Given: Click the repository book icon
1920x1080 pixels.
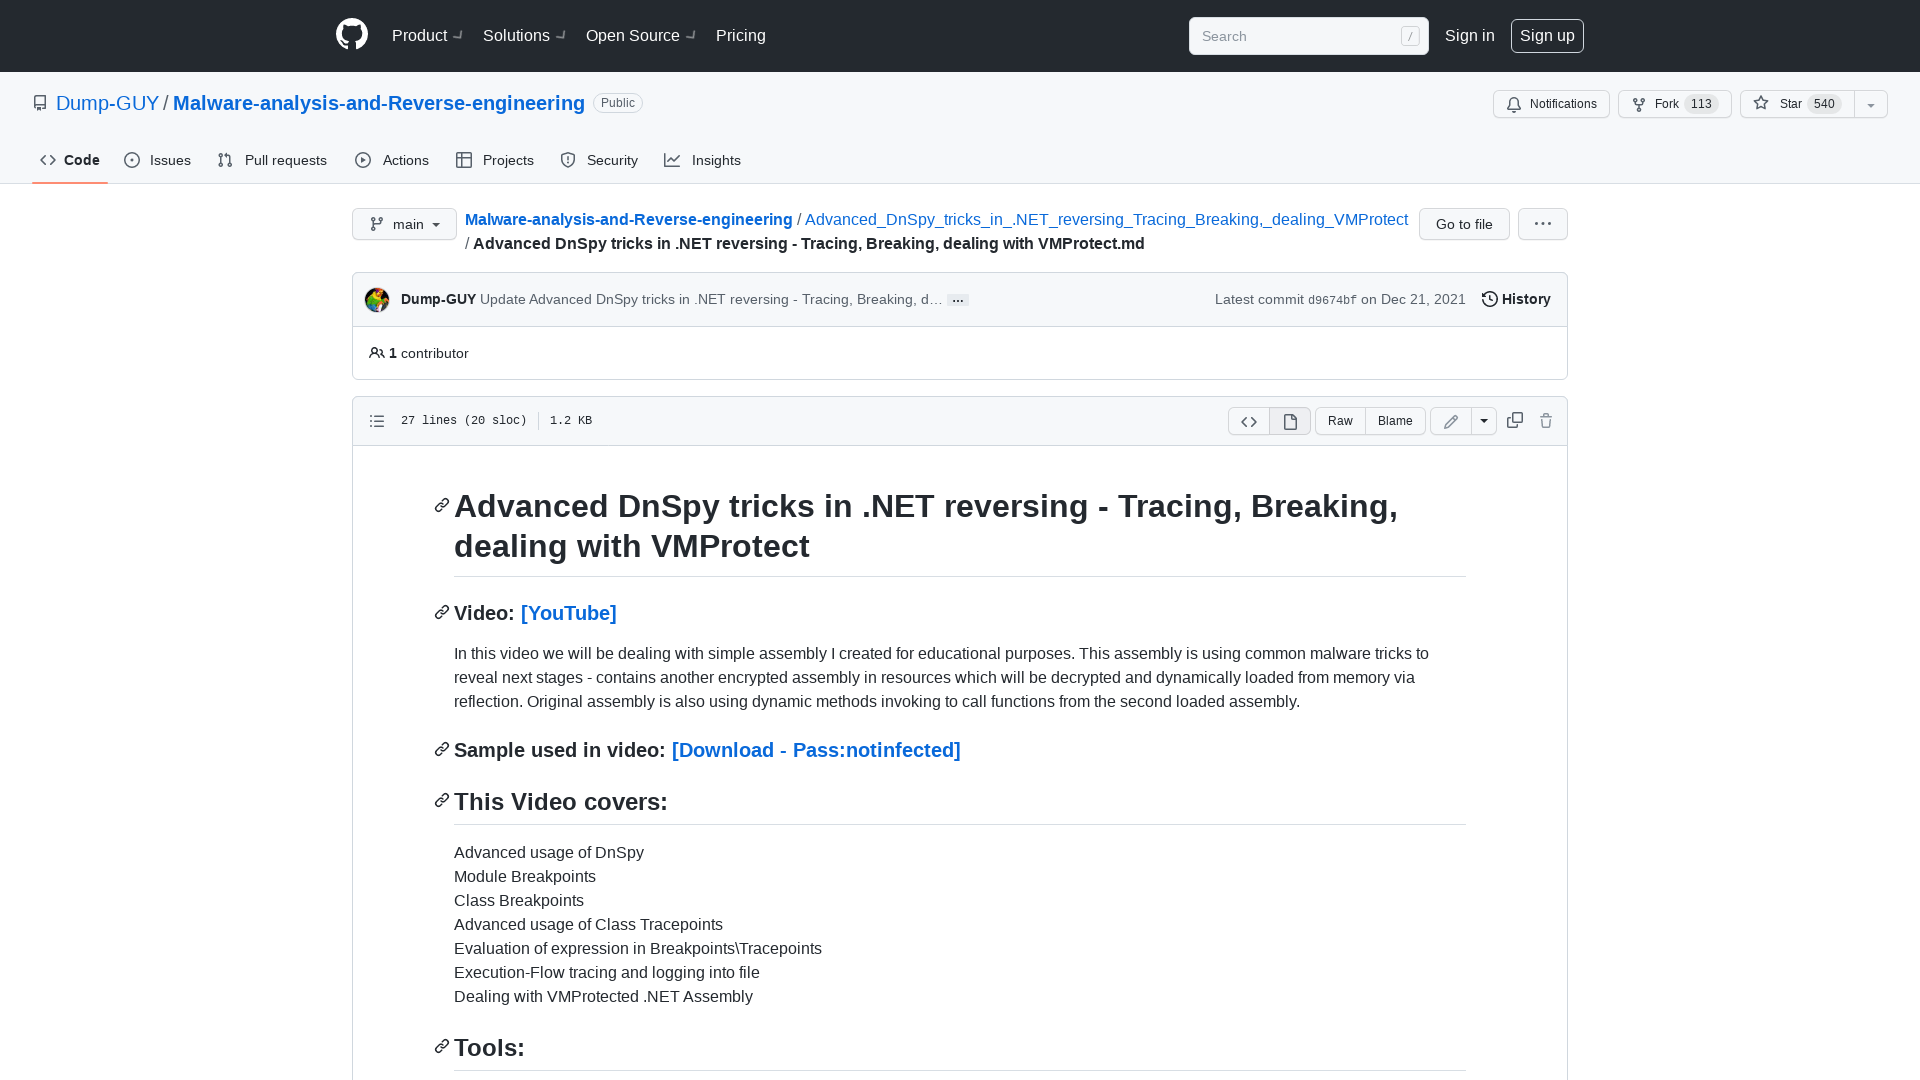Looking at the screenshot, I should 40,103.
